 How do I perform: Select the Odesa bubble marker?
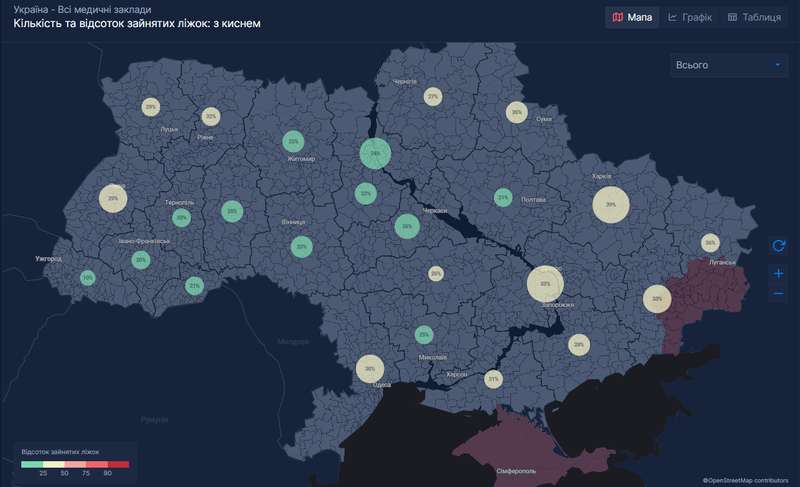tap(370, 369)
